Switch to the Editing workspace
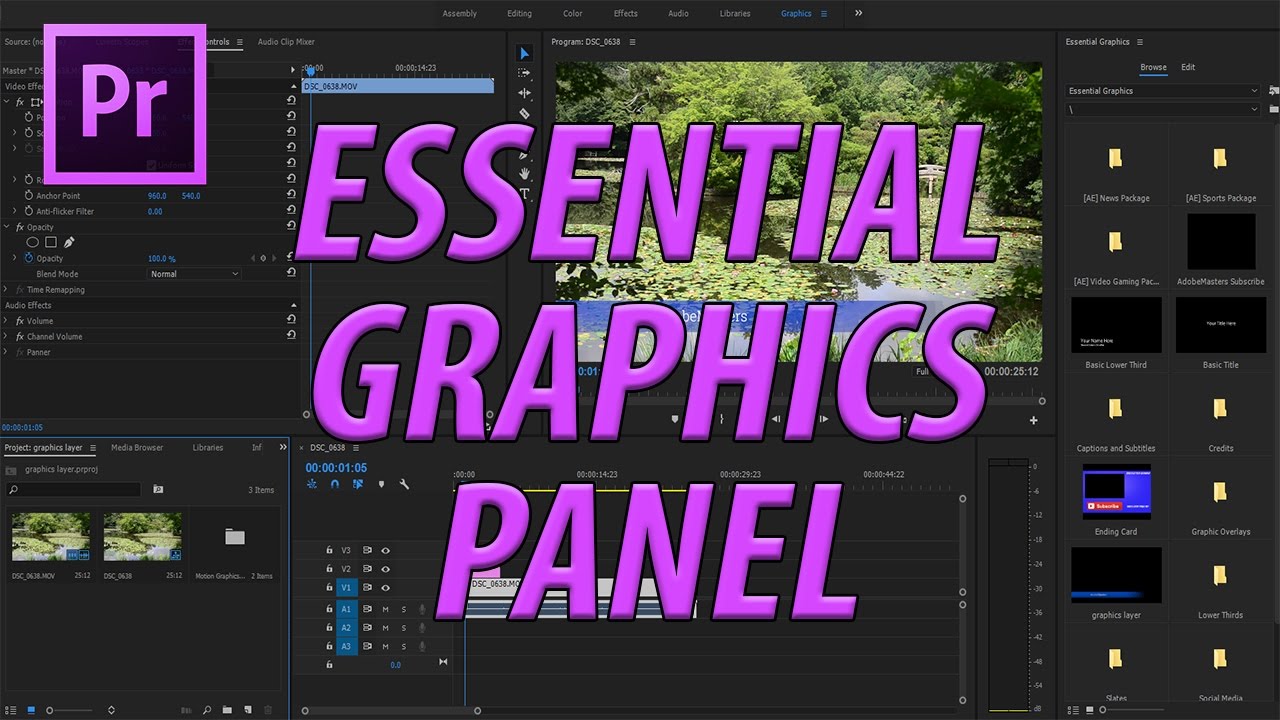 click(x=519, y=13)
